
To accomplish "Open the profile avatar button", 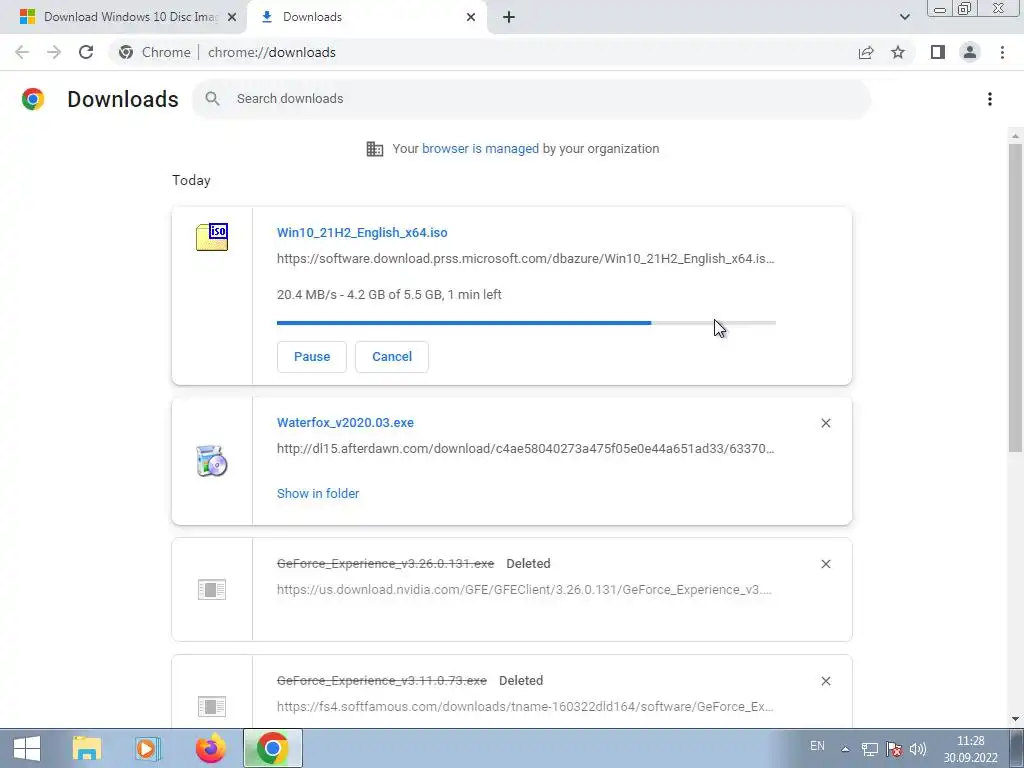I will (x=970, y=52).
